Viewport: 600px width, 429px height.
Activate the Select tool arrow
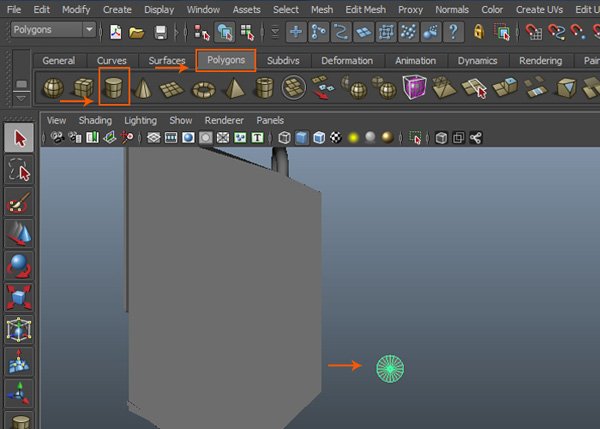click(19, 138)
